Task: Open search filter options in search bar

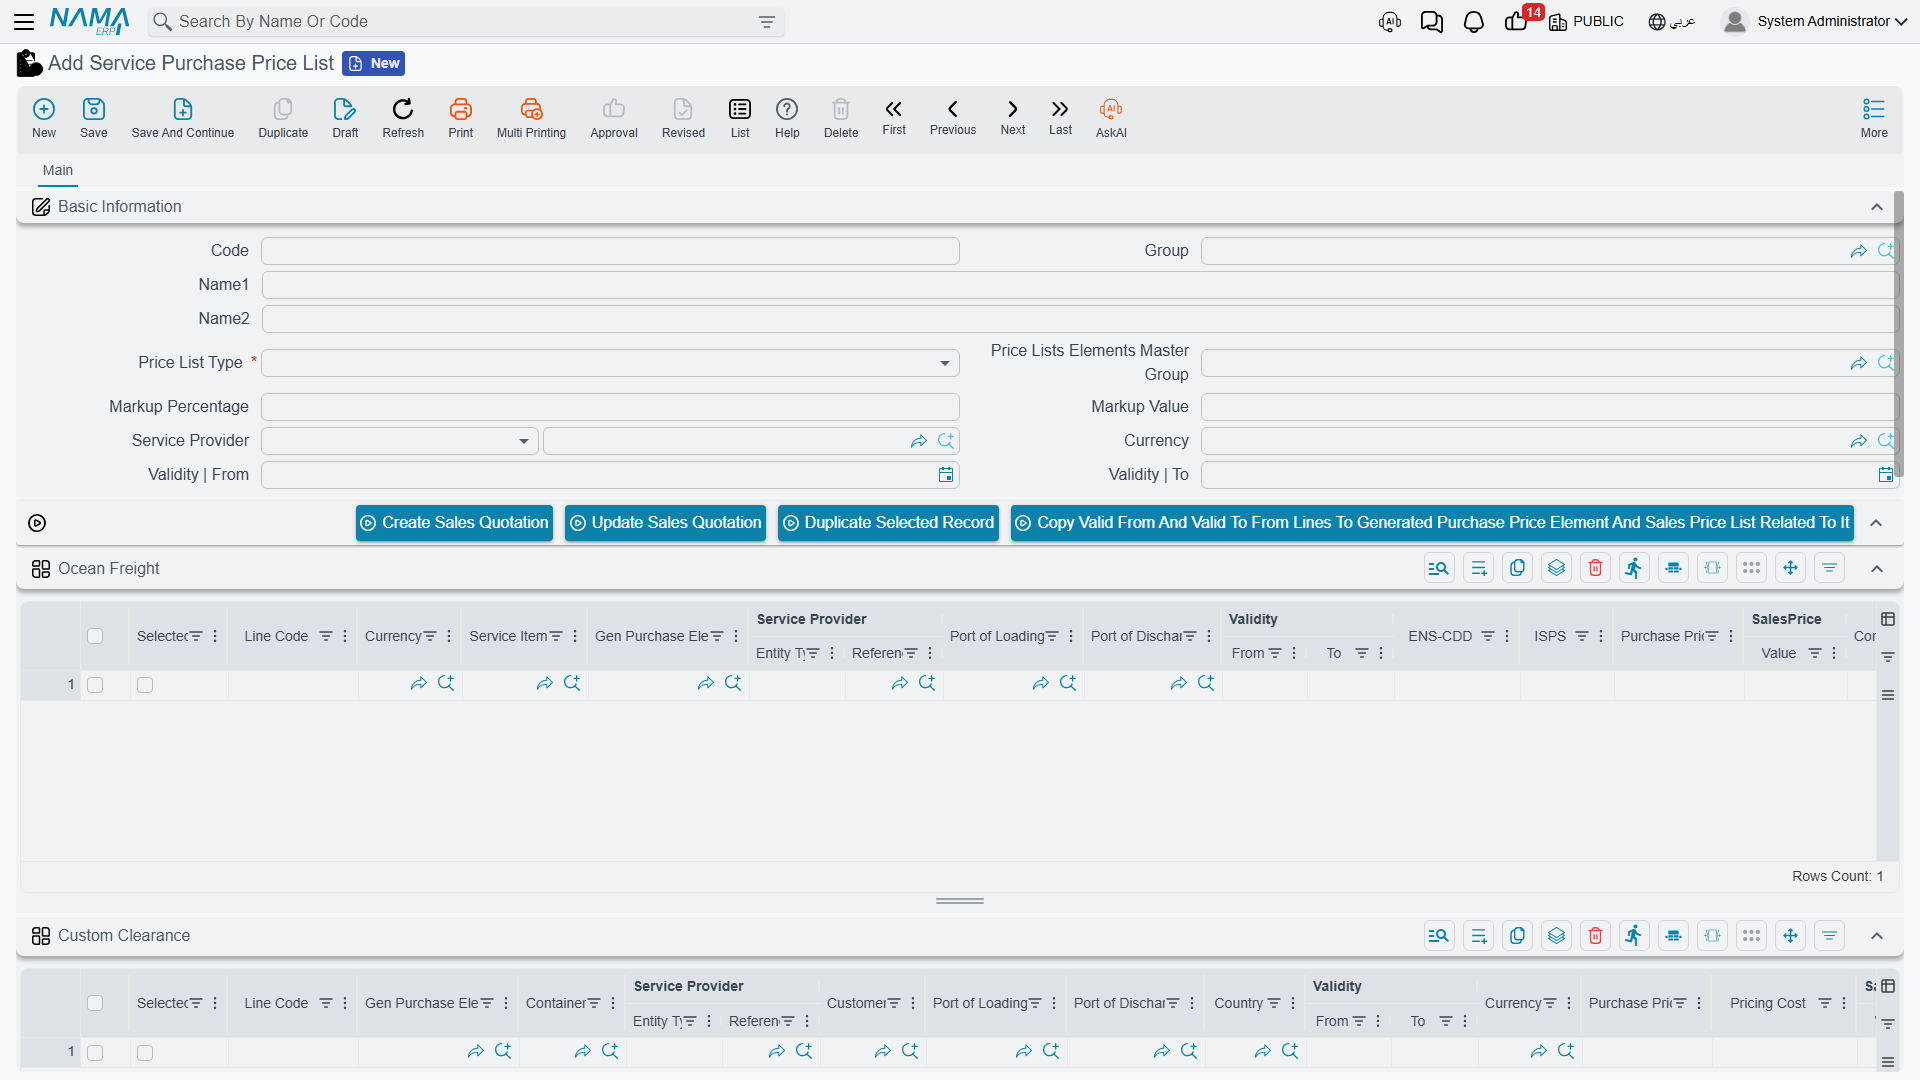Action: click(x=767, y=22)
